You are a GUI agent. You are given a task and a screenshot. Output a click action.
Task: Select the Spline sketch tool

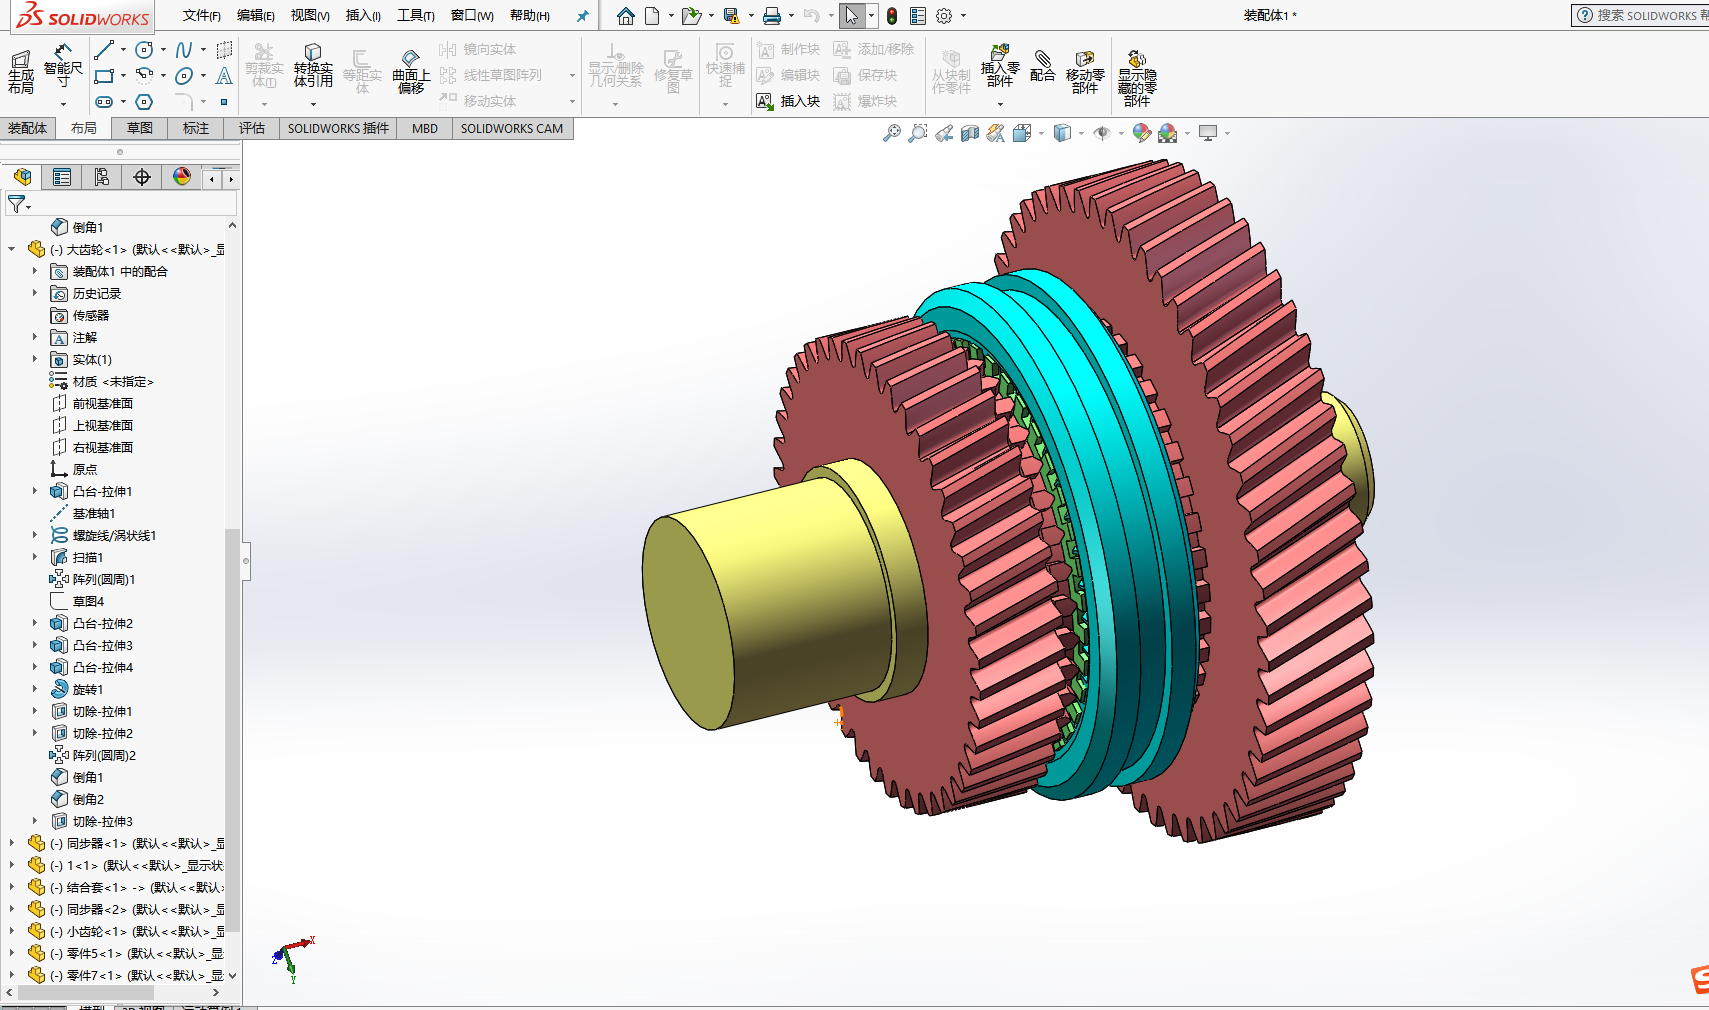coord(184,49)
